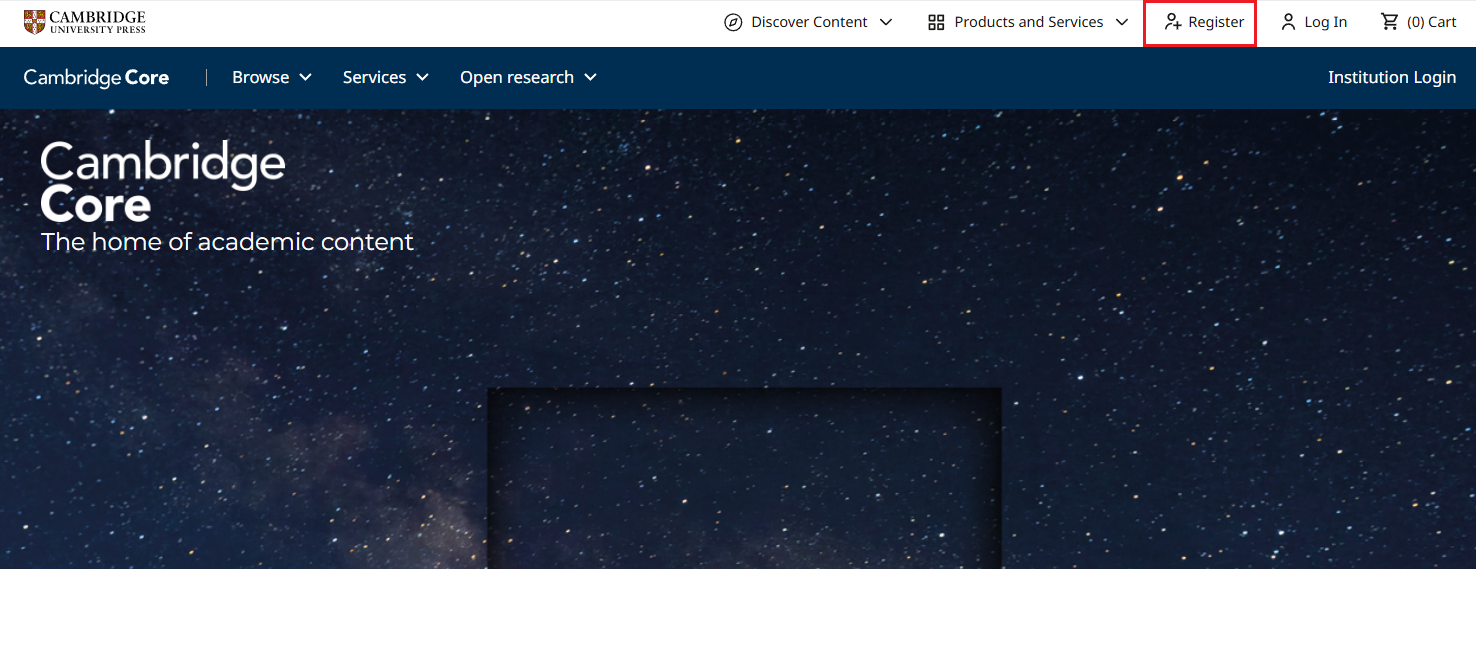This screenshot has width=1476, height=648.
Task: Expand the Browse menu chevron
Action: 305,77
